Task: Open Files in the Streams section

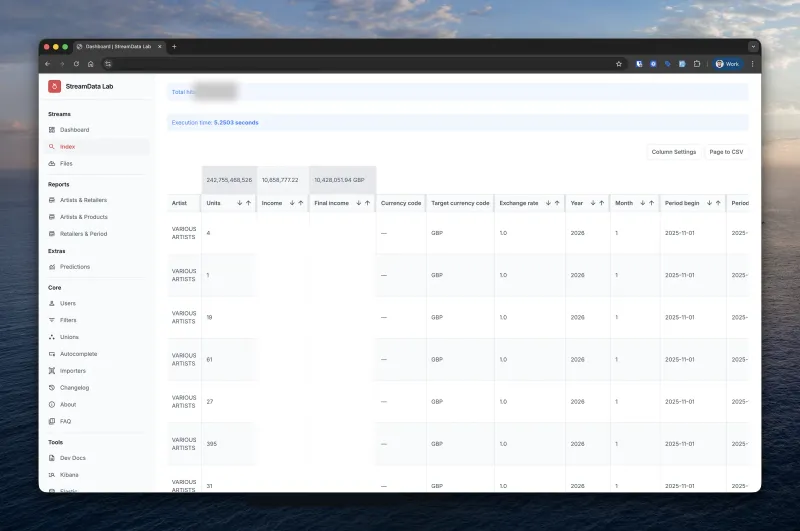Action: (x=66, y=163)
